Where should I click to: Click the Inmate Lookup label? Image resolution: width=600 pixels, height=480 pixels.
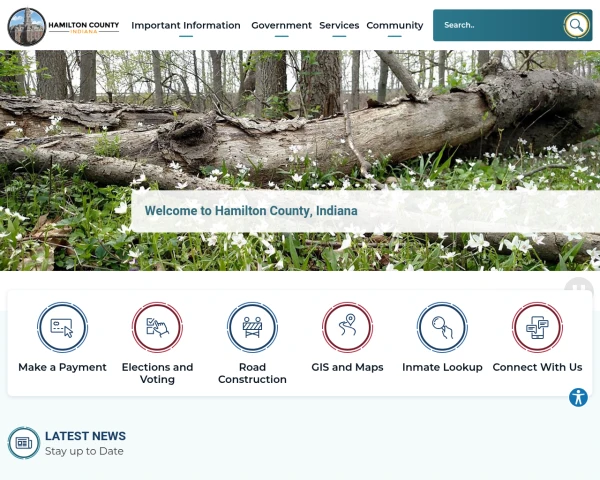[442, 367]
